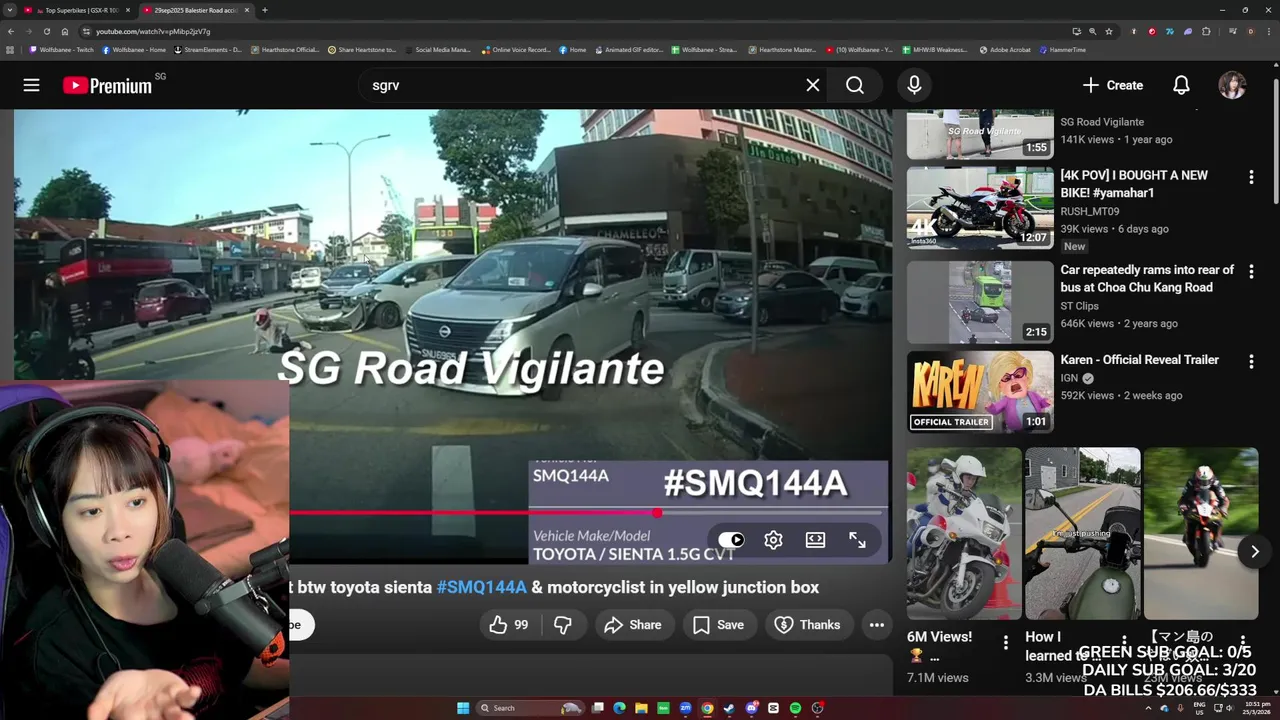
Task: Click the magnifier search button
Action: (x=855, y=85)
